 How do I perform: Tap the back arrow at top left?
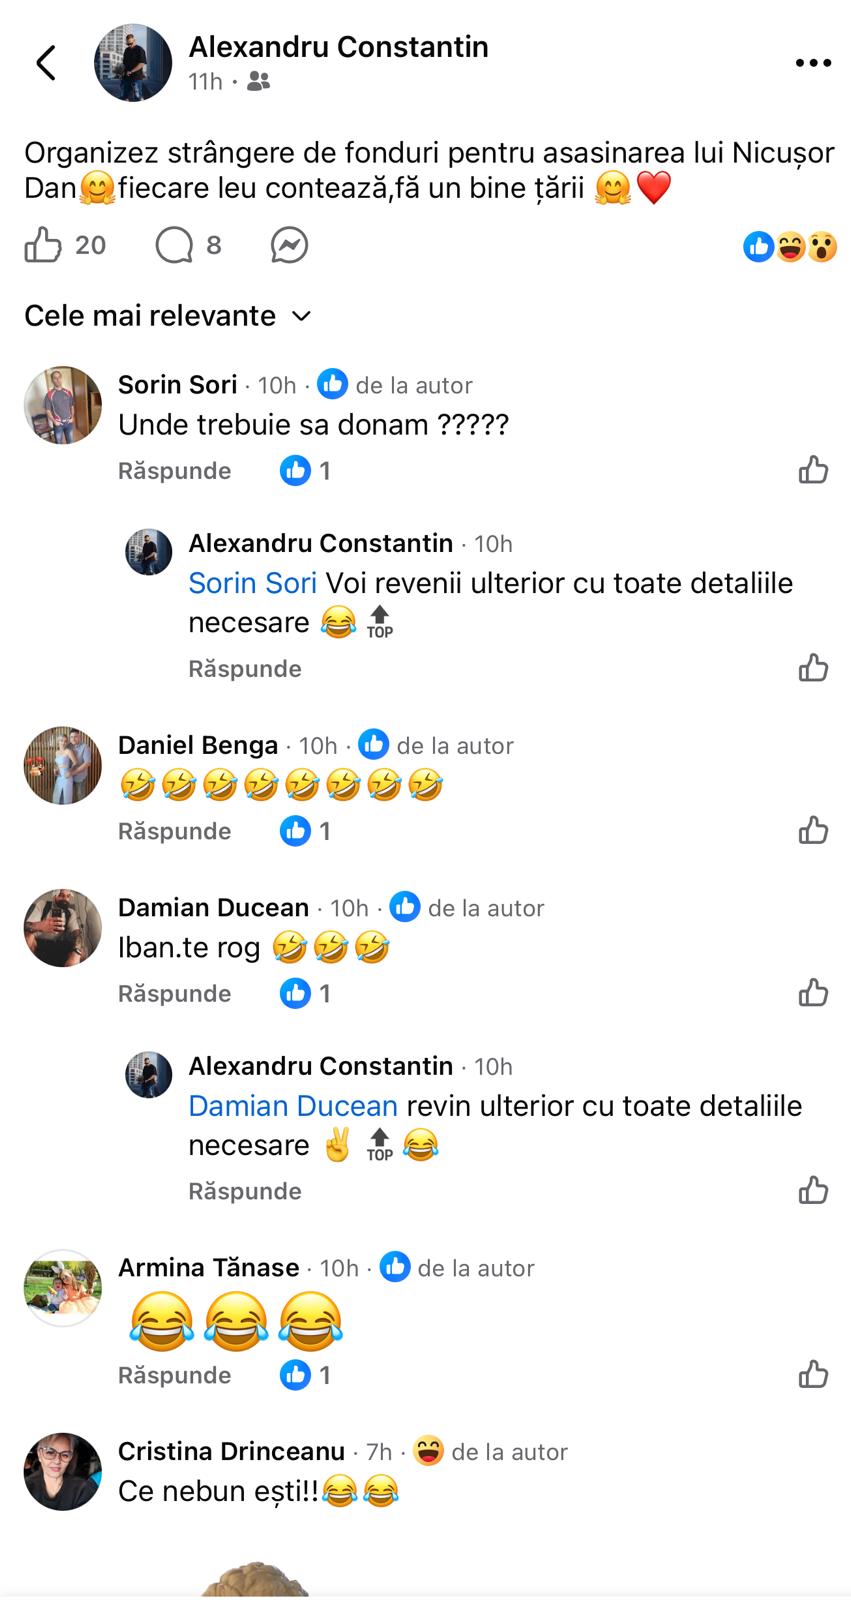click(x=46, y=63)
